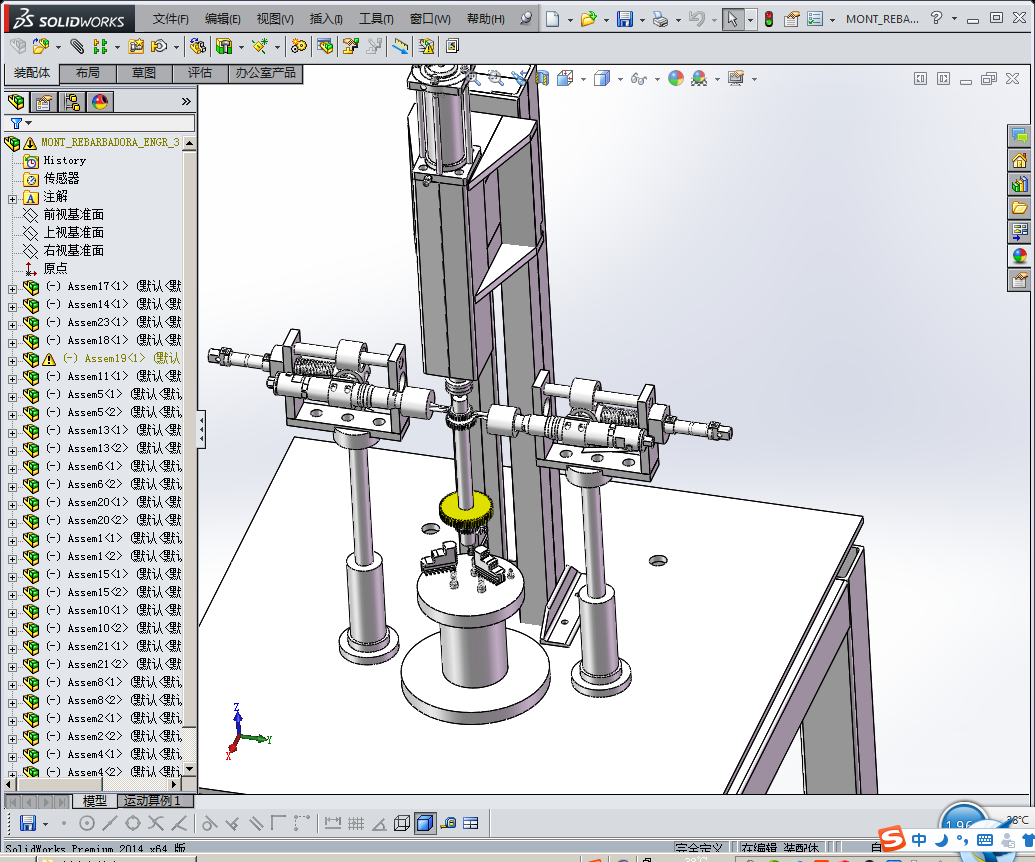Open the Hide/Show Items glasses dropdown
The height and width of the screenshot is (862, 1035).
[638, 78]
